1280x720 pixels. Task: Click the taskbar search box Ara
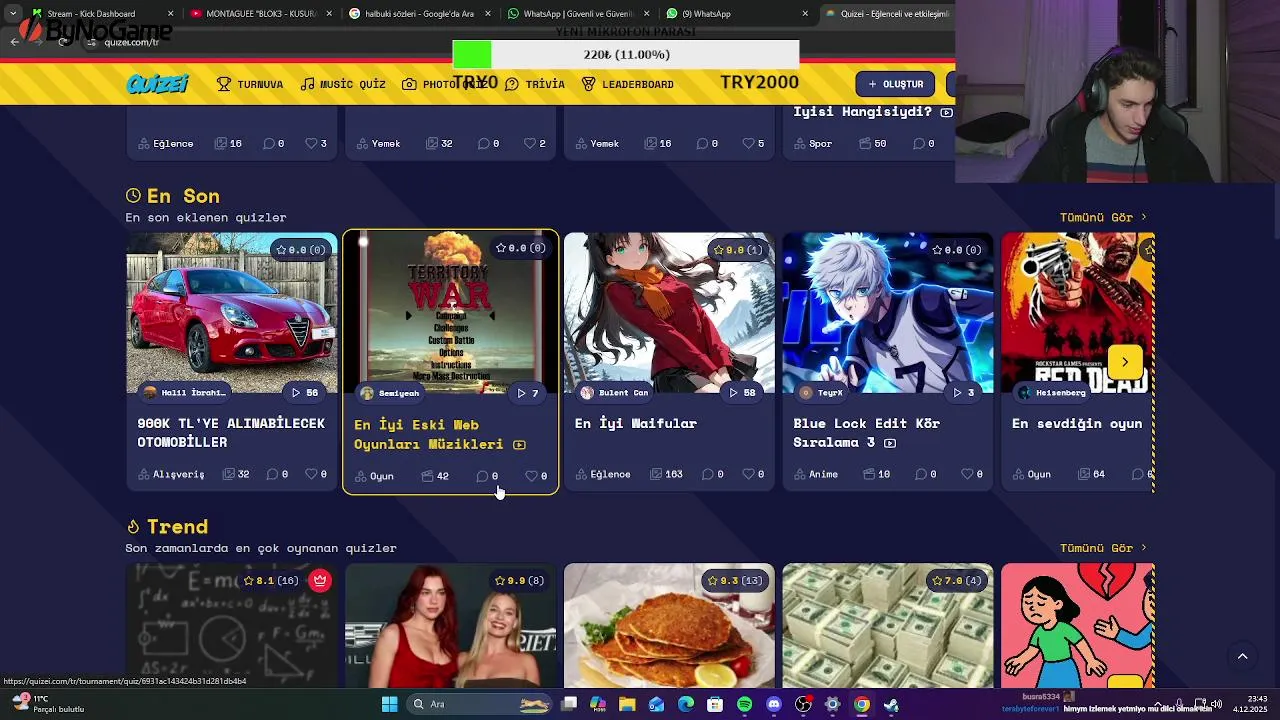(x=481, y=704)
